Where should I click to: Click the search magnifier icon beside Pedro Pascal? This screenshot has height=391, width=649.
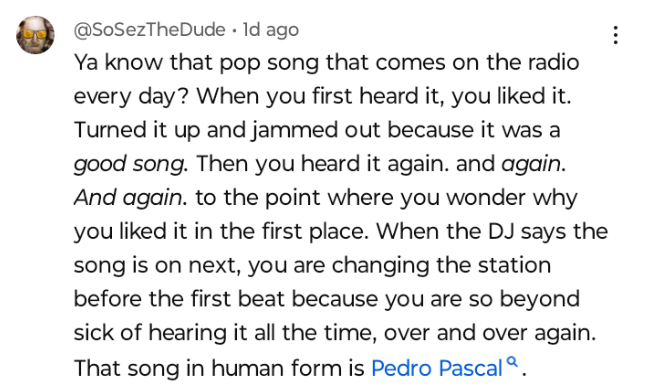(512, 362)
